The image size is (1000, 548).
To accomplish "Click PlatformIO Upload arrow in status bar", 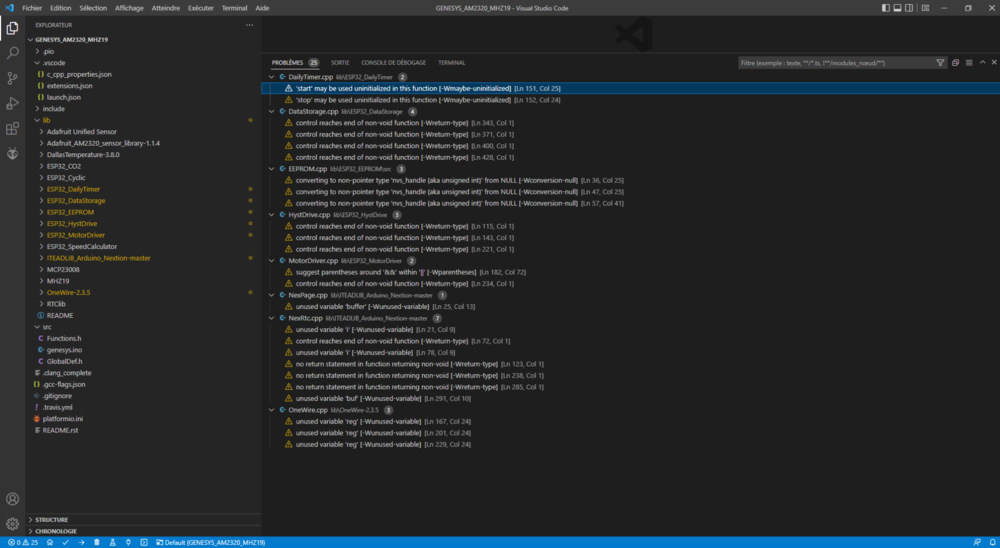I will tap(81, 542).
